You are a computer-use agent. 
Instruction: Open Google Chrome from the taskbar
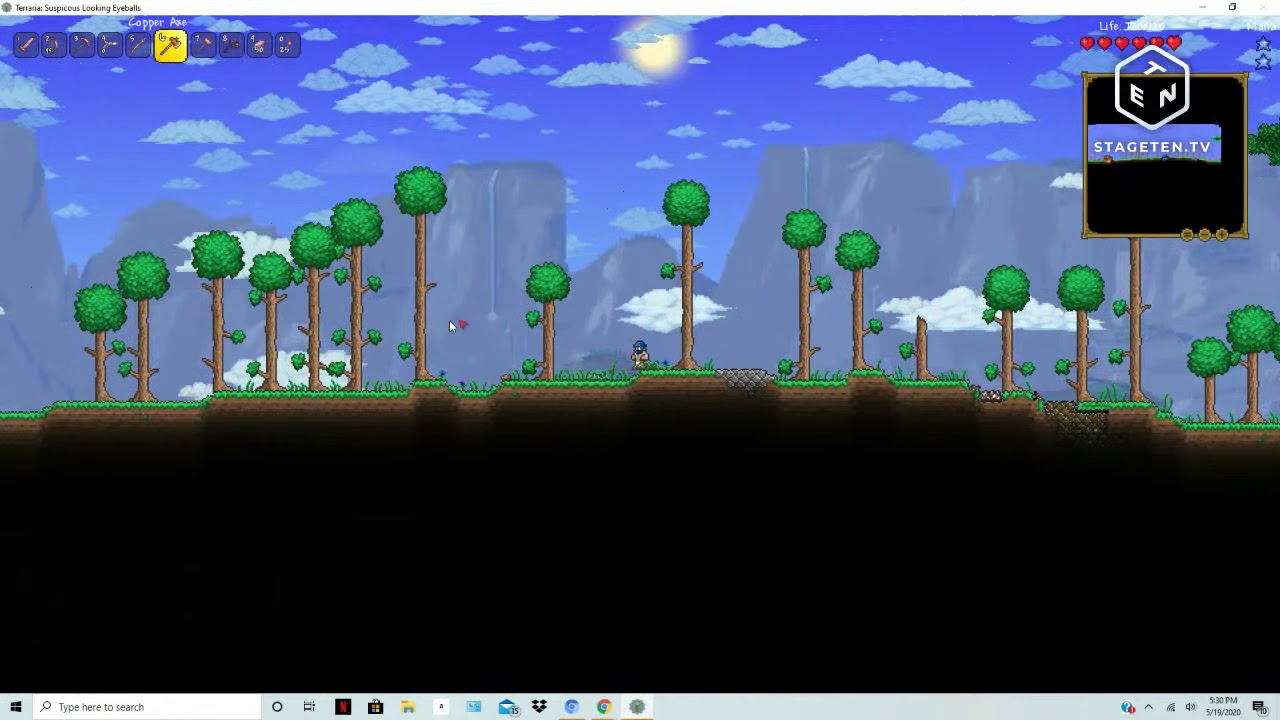pos(604,707)
